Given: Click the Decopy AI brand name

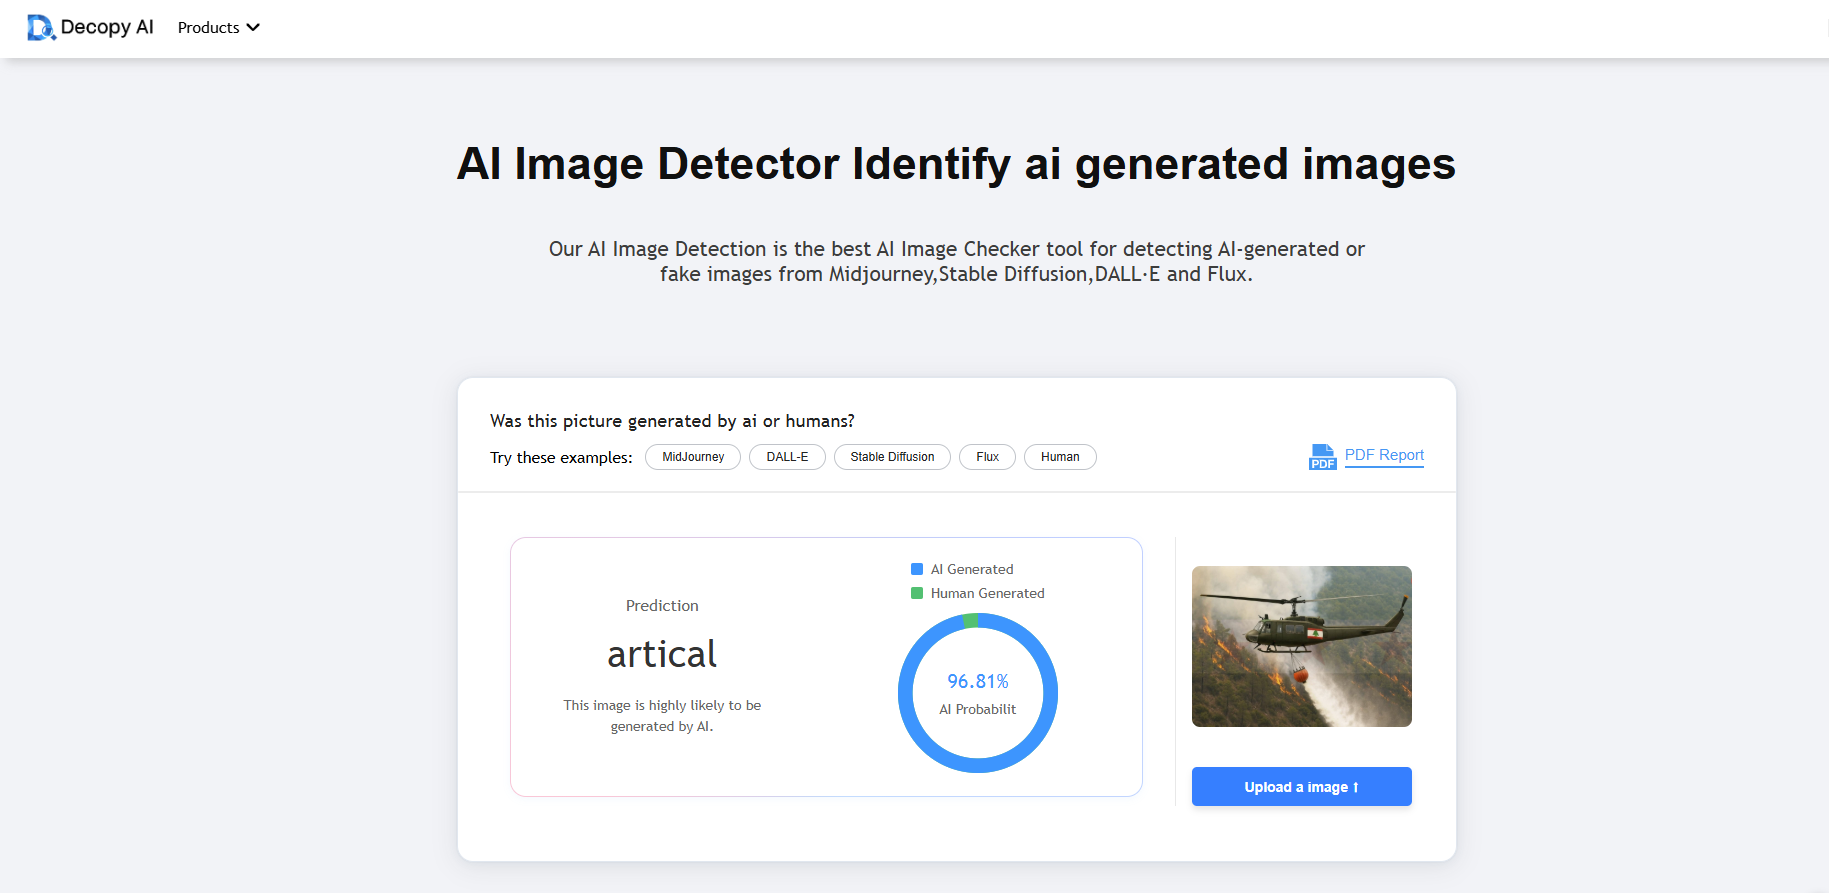Looking at the screenshot, I should point(107,27).
